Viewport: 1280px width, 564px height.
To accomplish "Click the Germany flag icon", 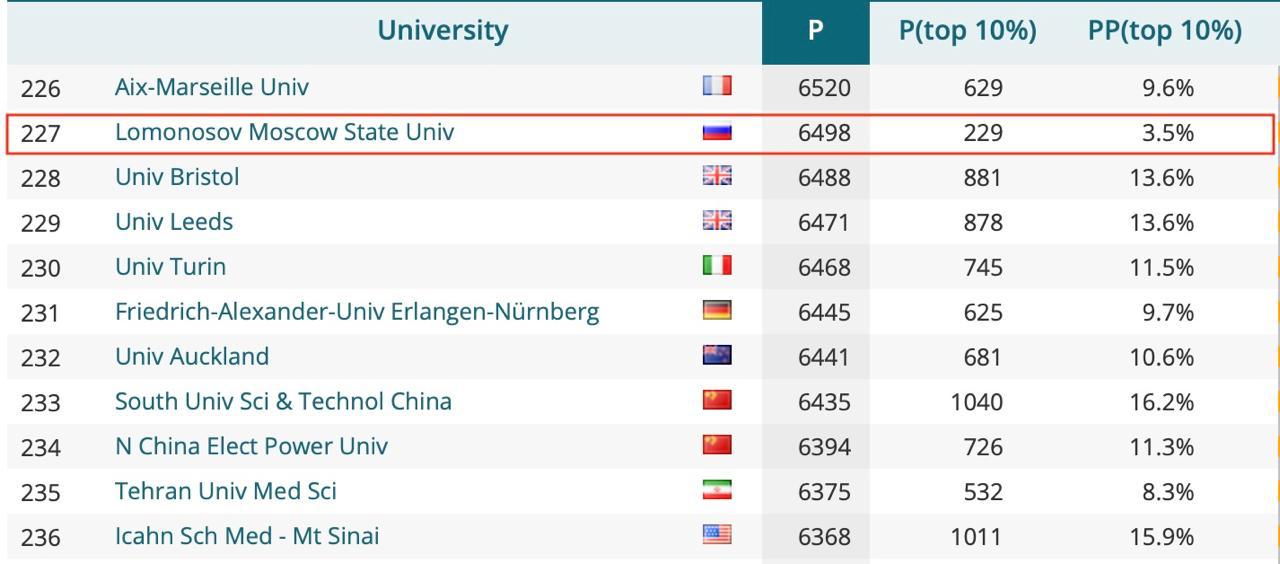I will 717,310.
